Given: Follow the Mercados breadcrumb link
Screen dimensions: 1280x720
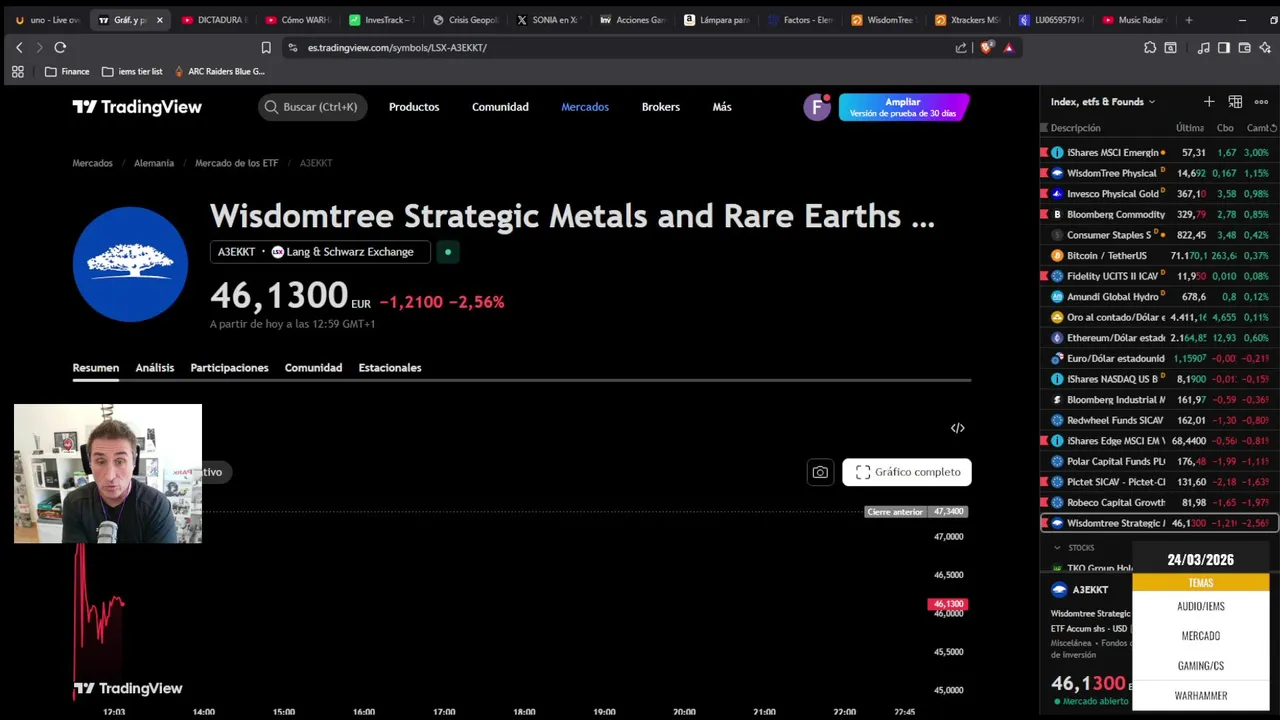Looking at the screenshot, I should (x=92, y=163).
